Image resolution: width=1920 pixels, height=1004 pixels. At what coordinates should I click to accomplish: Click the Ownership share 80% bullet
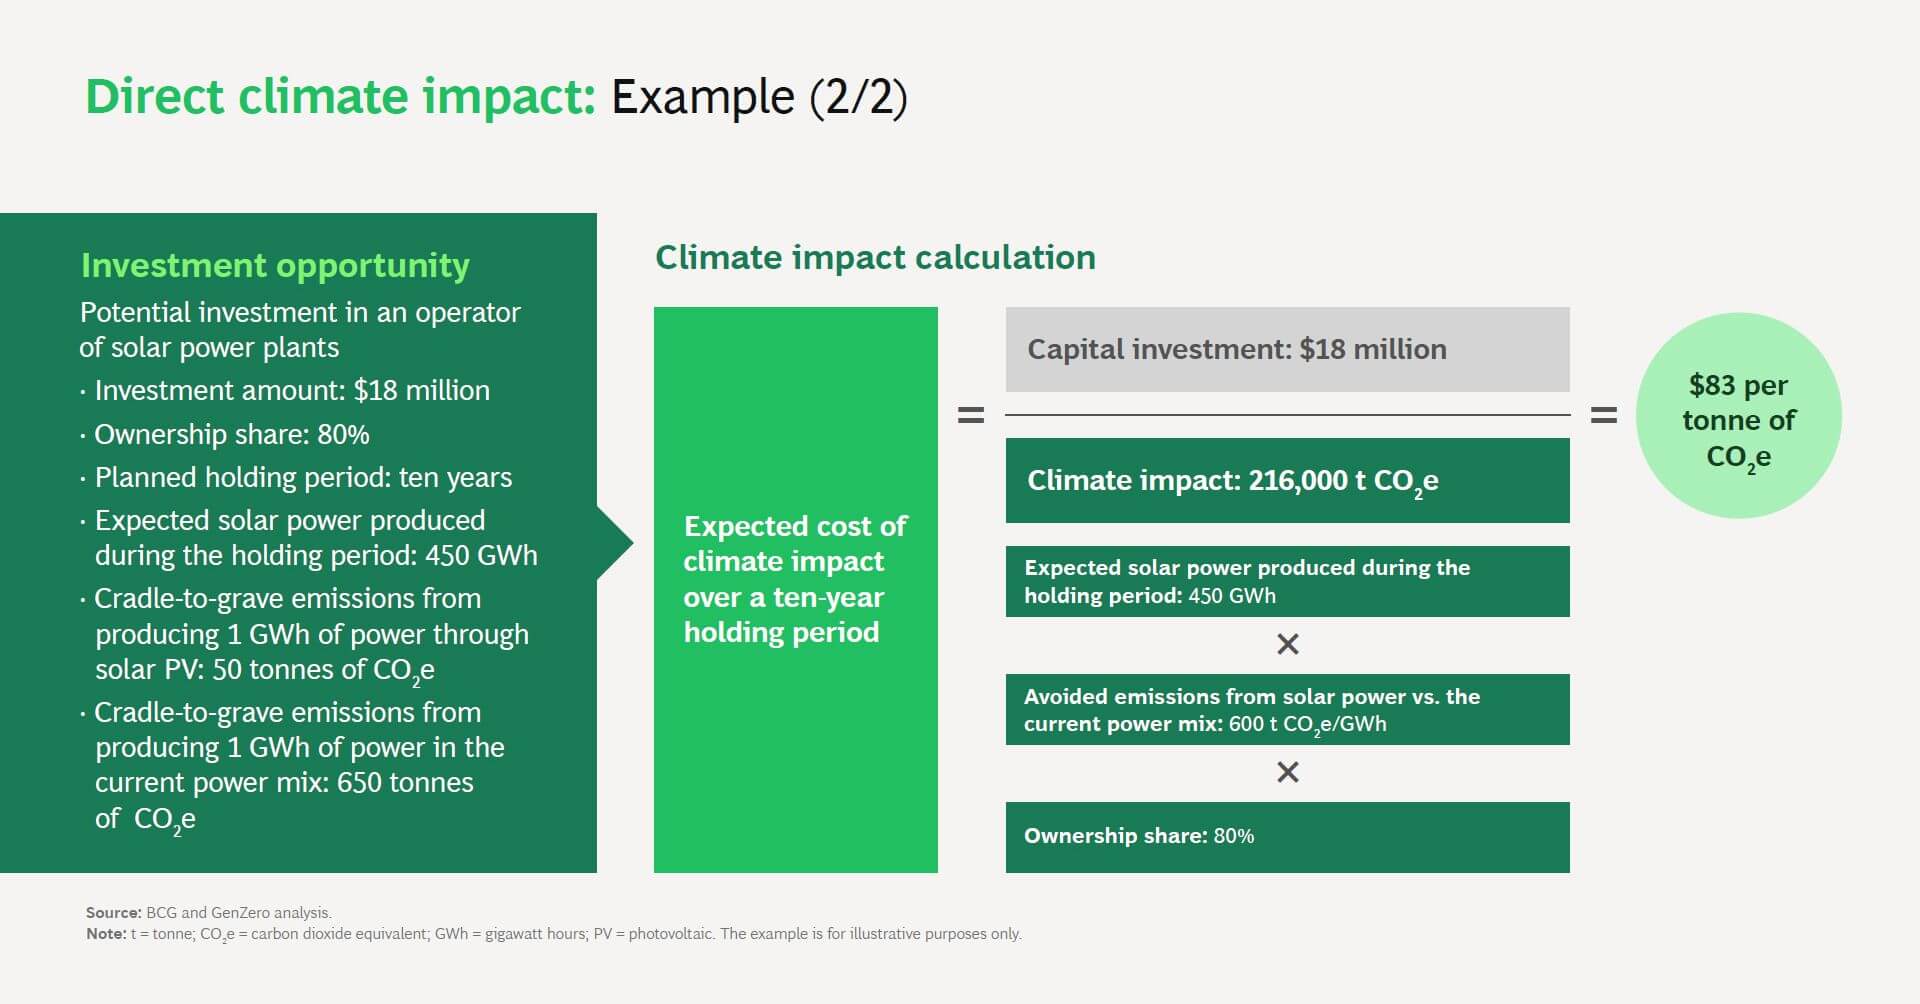pos(230,434)
